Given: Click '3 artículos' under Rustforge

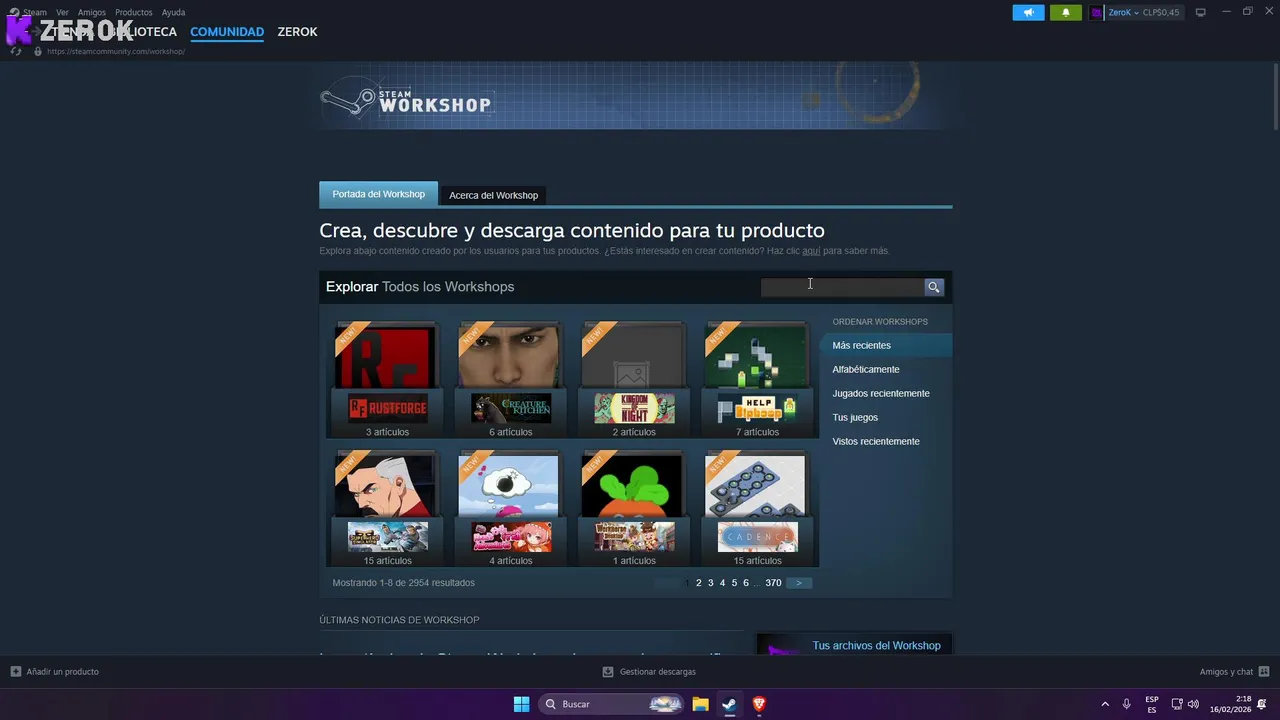Looking at the screenshot, I should [387, 432].
